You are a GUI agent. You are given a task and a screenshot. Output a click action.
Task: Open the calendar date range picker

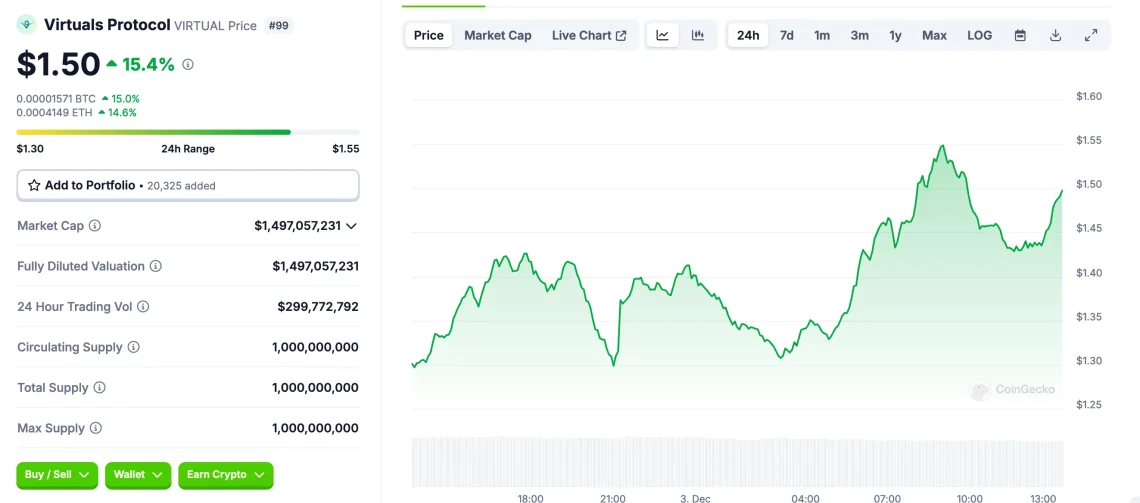[x=1020, y=35]
